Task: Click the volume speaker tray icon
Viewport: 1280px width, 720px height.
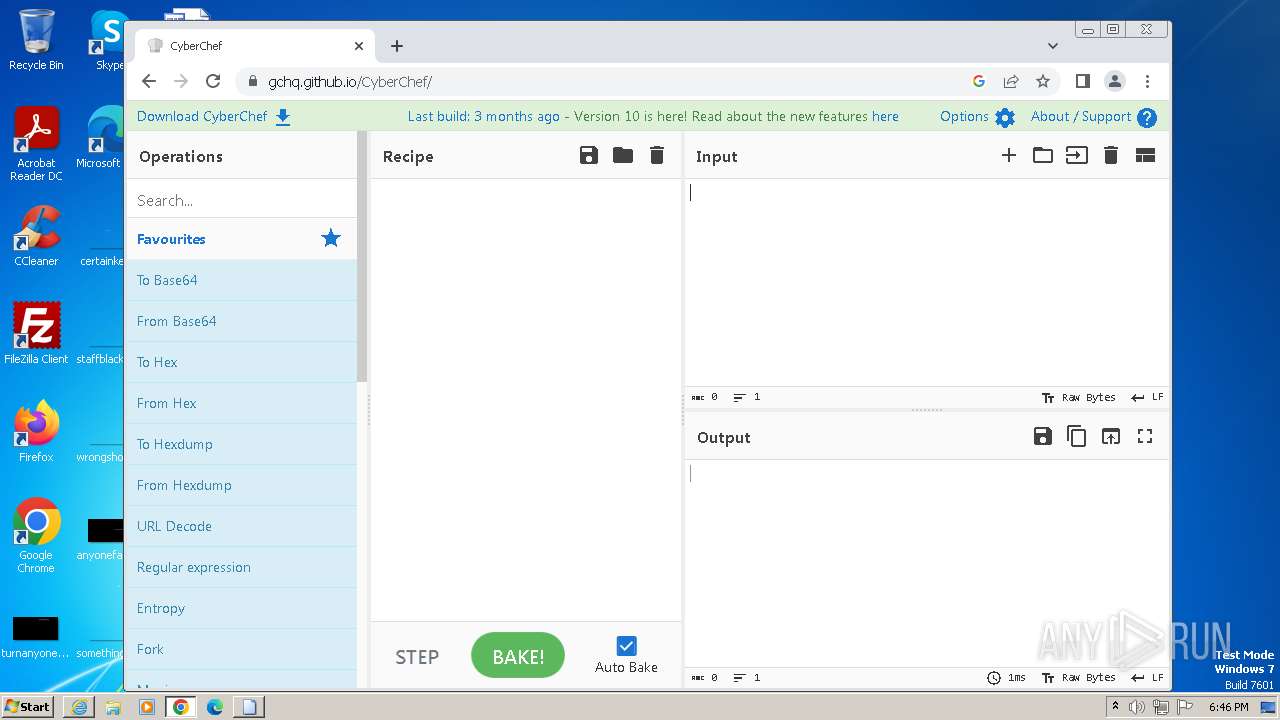Action: click(1137, 707)
